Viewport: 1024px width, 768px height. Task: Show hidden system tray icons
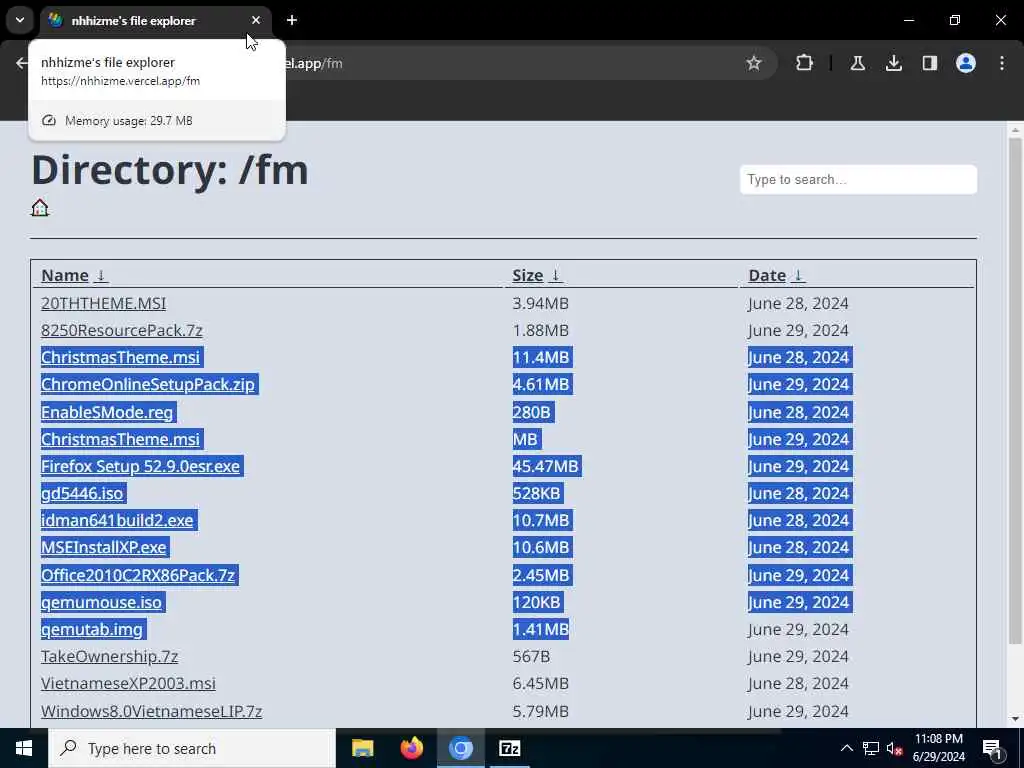846,748
